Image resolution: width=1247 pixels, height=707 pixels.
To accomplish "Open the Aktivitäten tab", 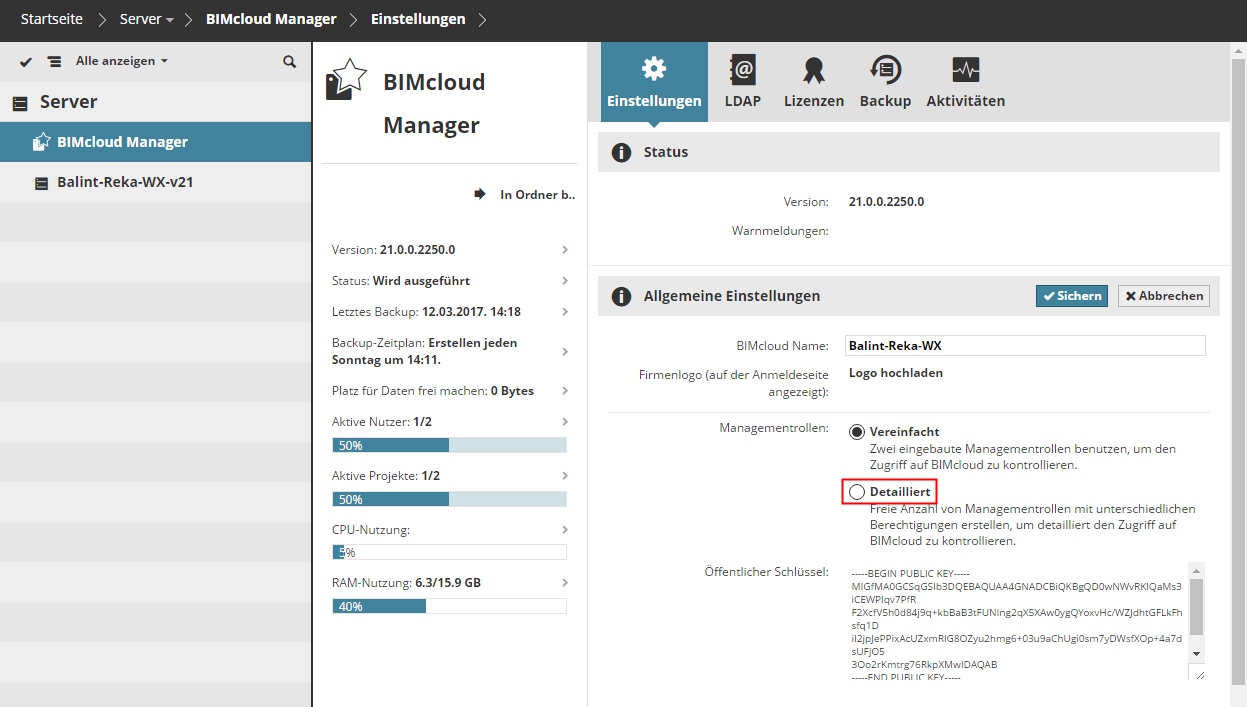I will (x=965, y=82).
